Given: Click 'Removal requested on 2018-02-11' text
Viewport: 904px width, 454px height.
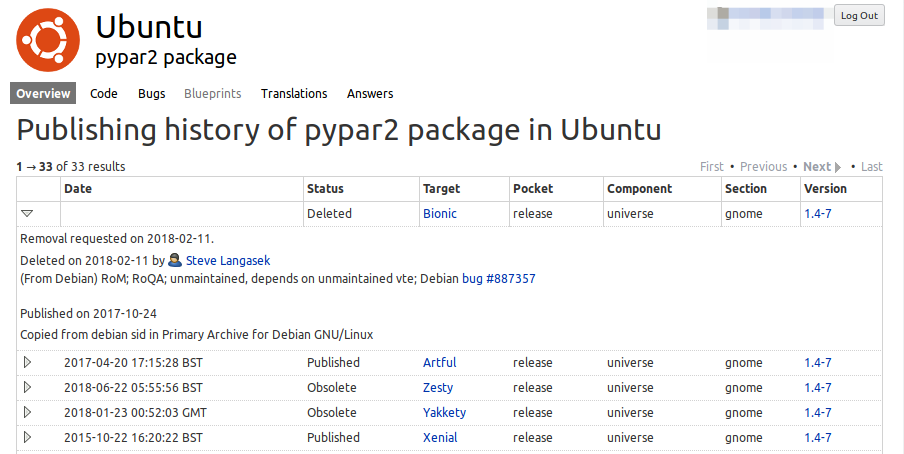Looking at the screenshot, I should tap(116, 239).
